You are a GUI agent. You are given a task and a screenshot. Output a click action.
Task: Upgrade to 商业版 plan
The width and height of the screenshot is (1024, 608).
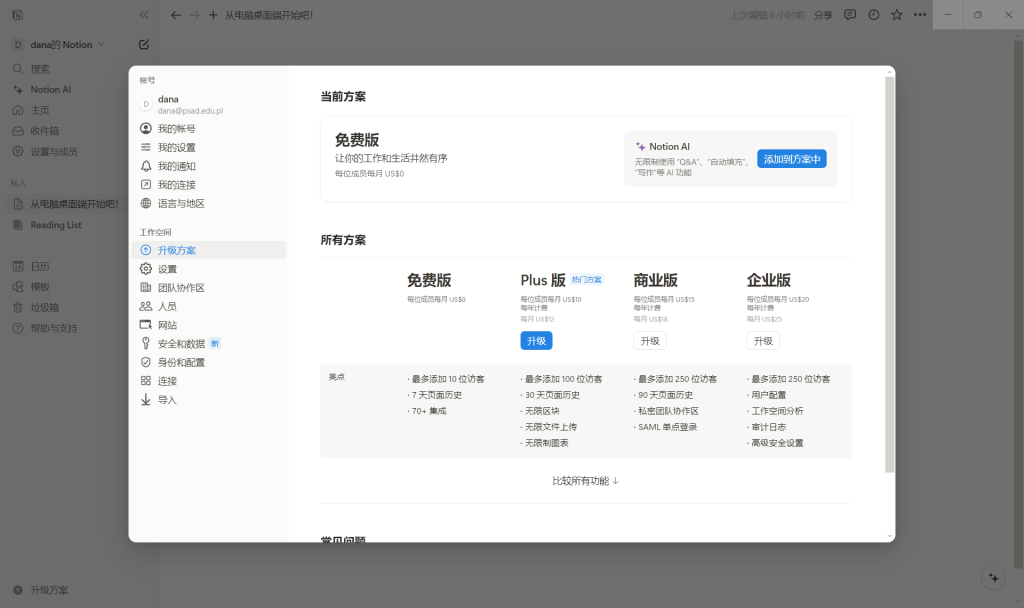pos(650,341)
